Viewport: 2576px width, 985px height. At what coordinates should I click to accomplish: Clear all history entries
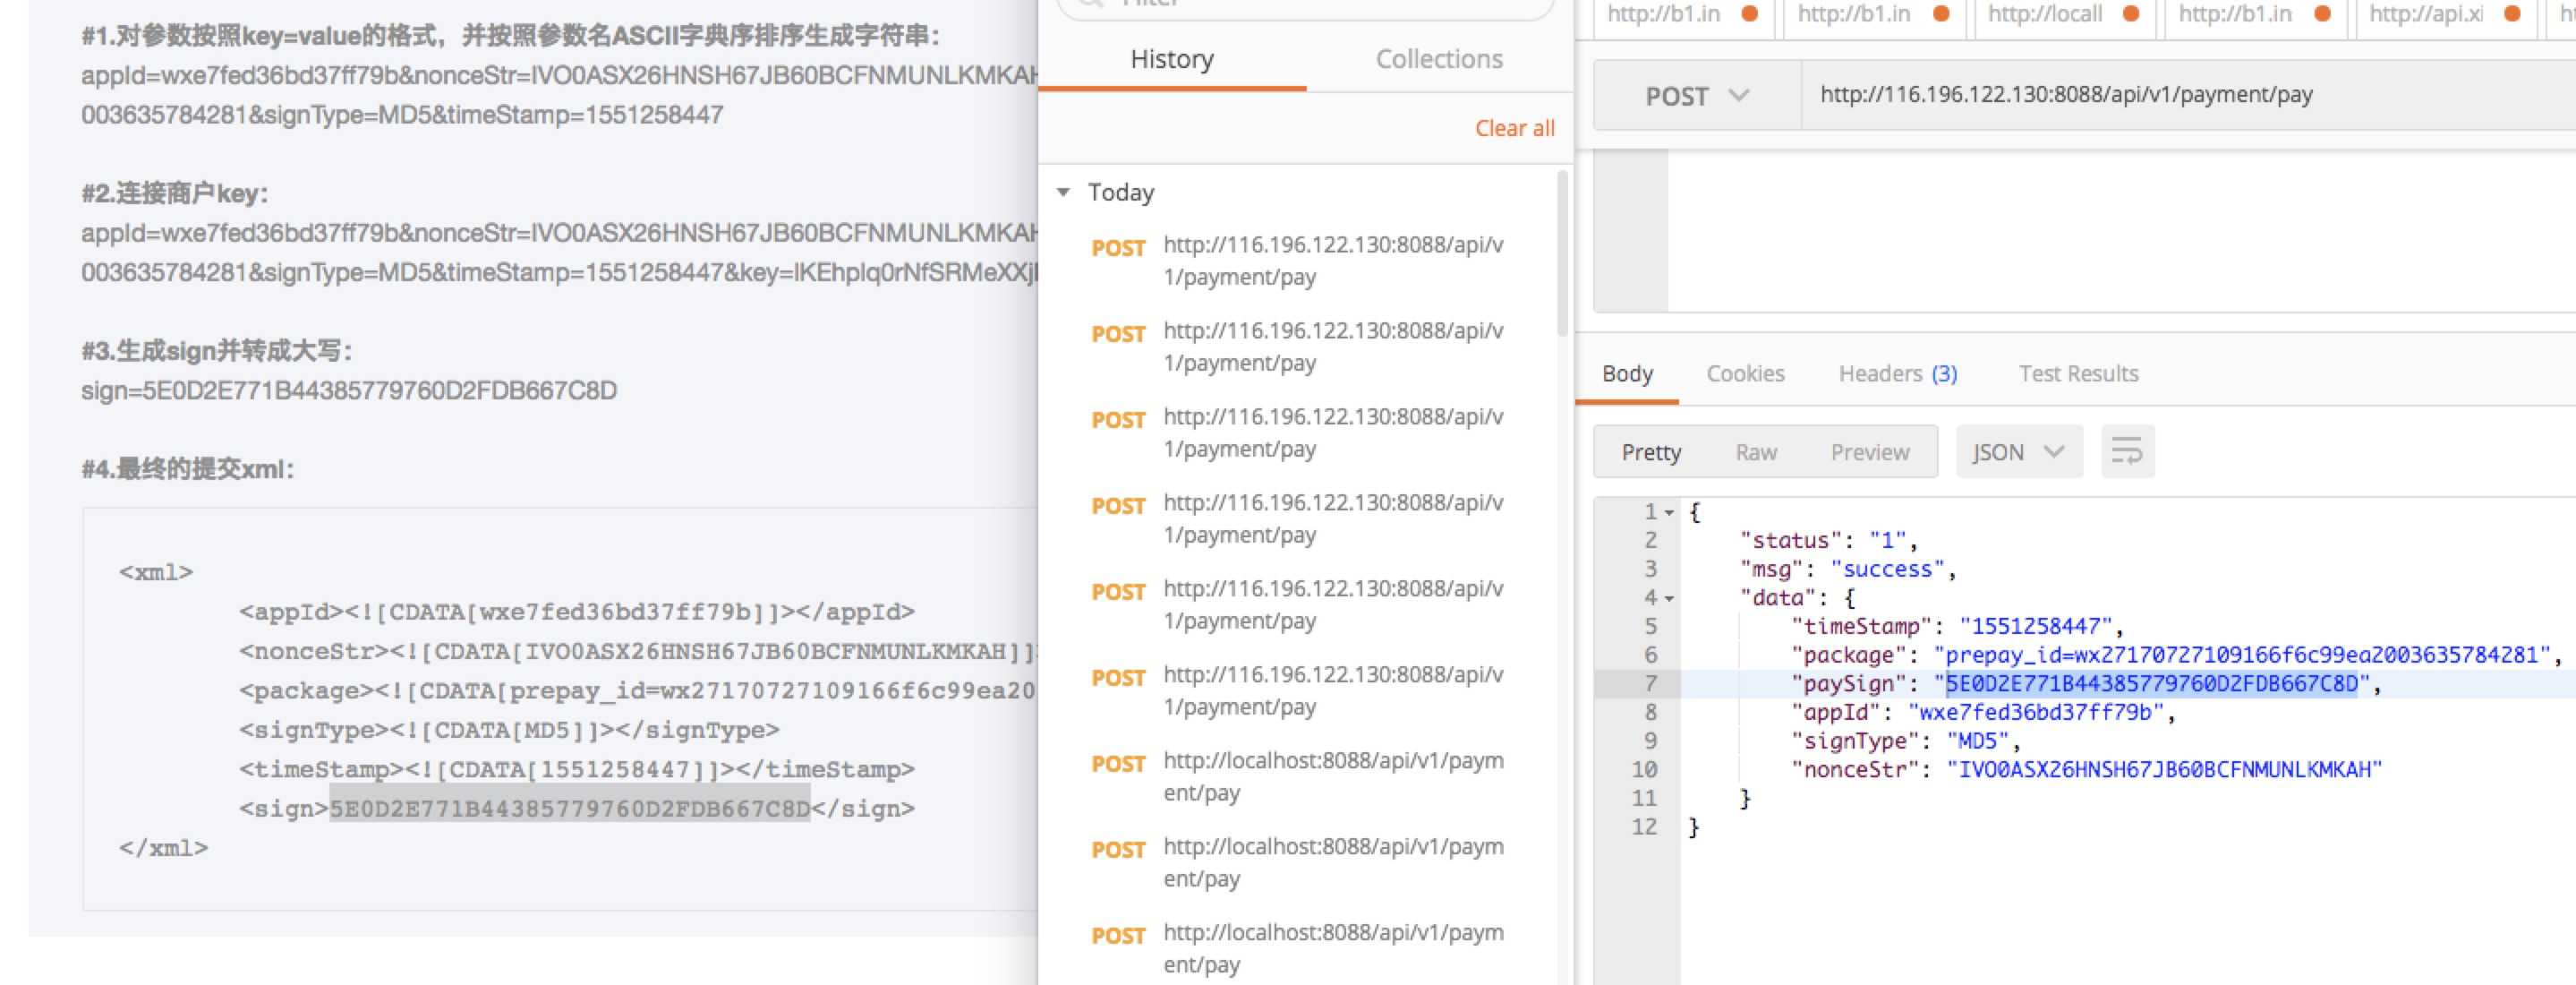pyautogui.click(x=1515, y=128)
